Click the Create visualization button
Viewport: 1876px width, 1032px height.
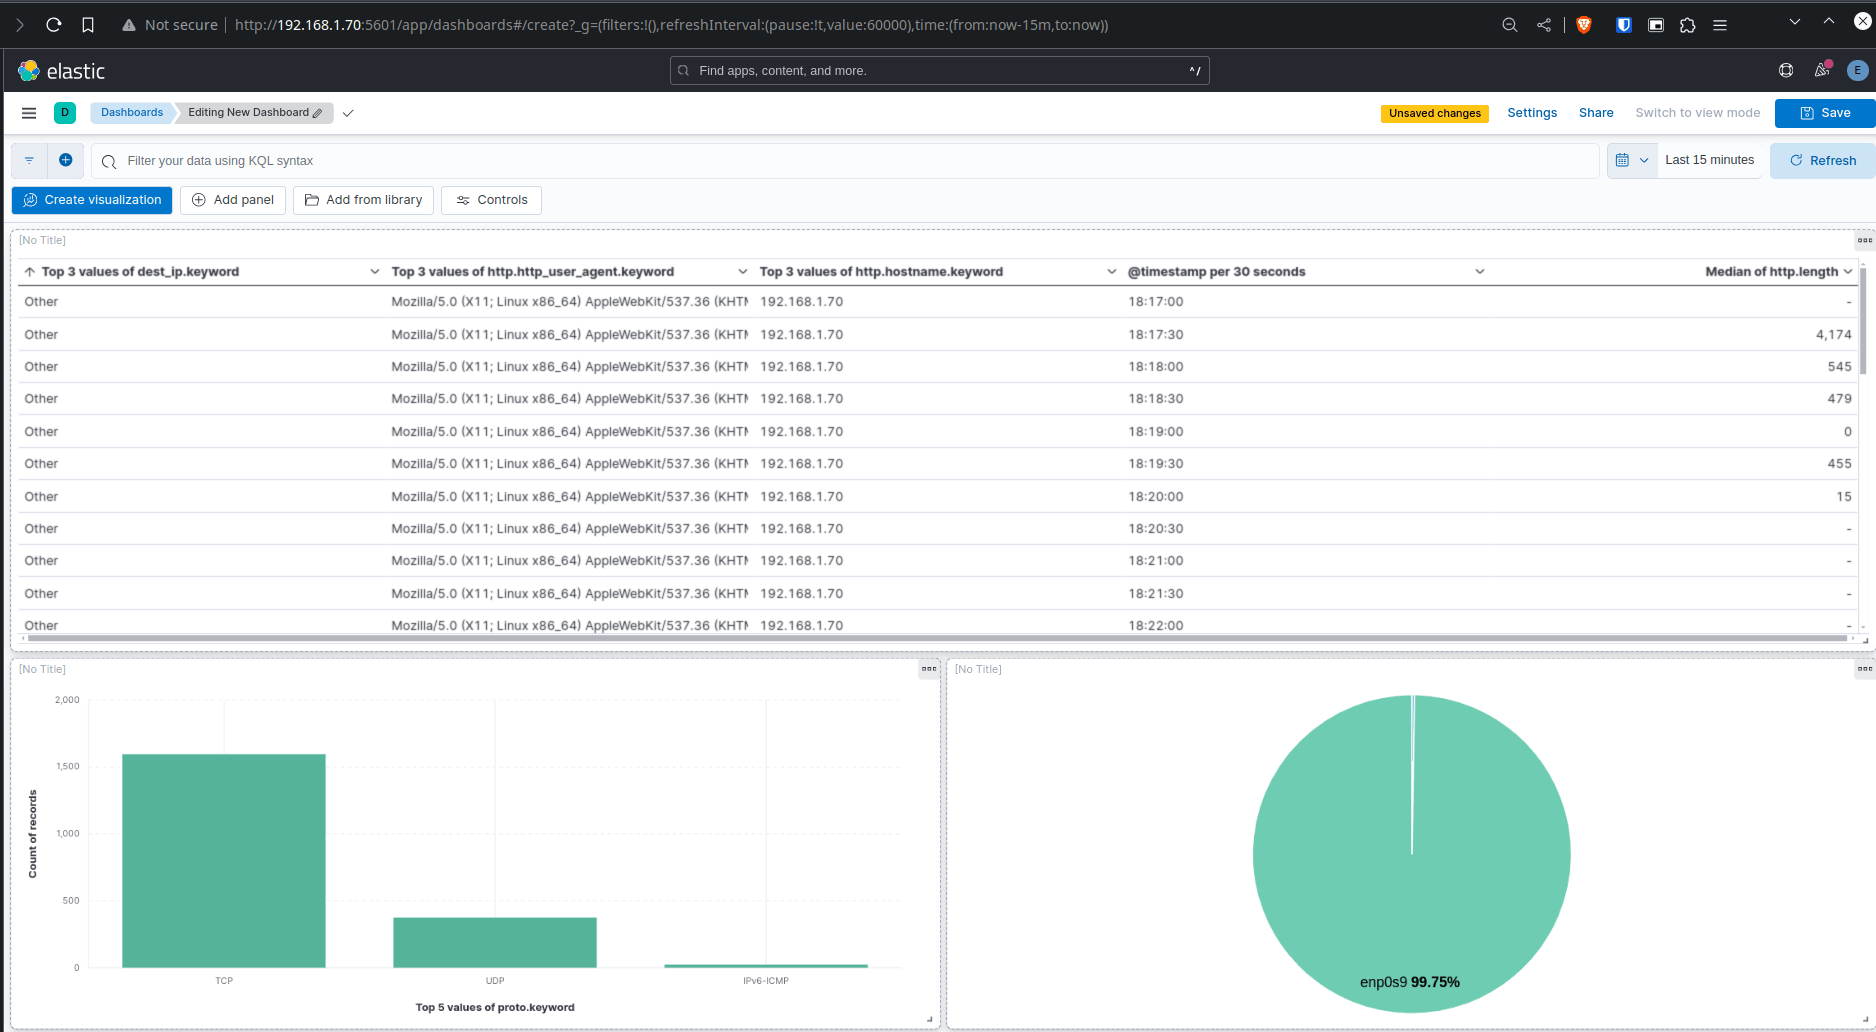[92, 200]
